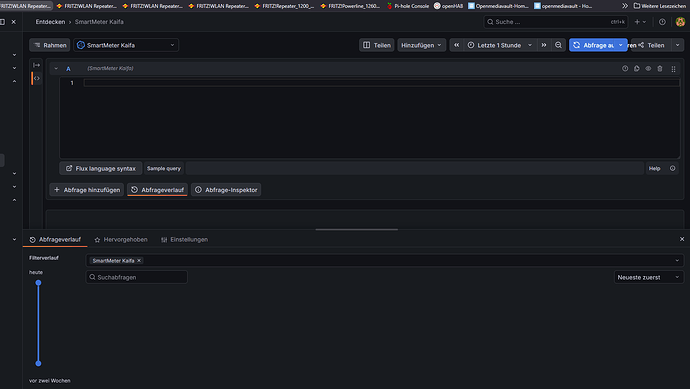
Task: Open the Neueste zuerst sort dropdown
Action: [x=649, y=277]
